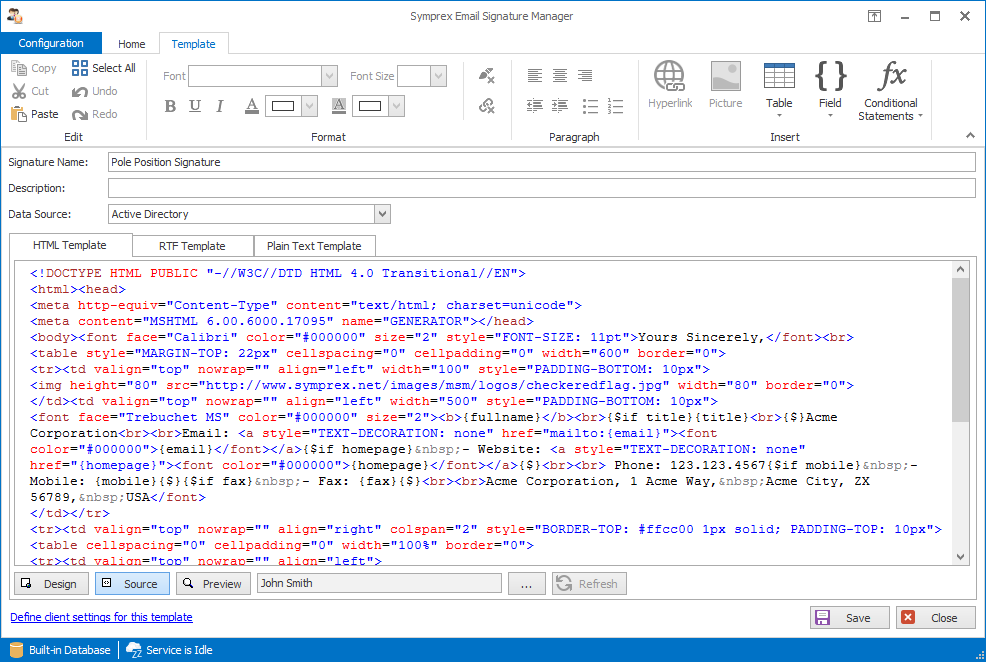Click the source editor scrollbar up arrow

pos(960,269)
